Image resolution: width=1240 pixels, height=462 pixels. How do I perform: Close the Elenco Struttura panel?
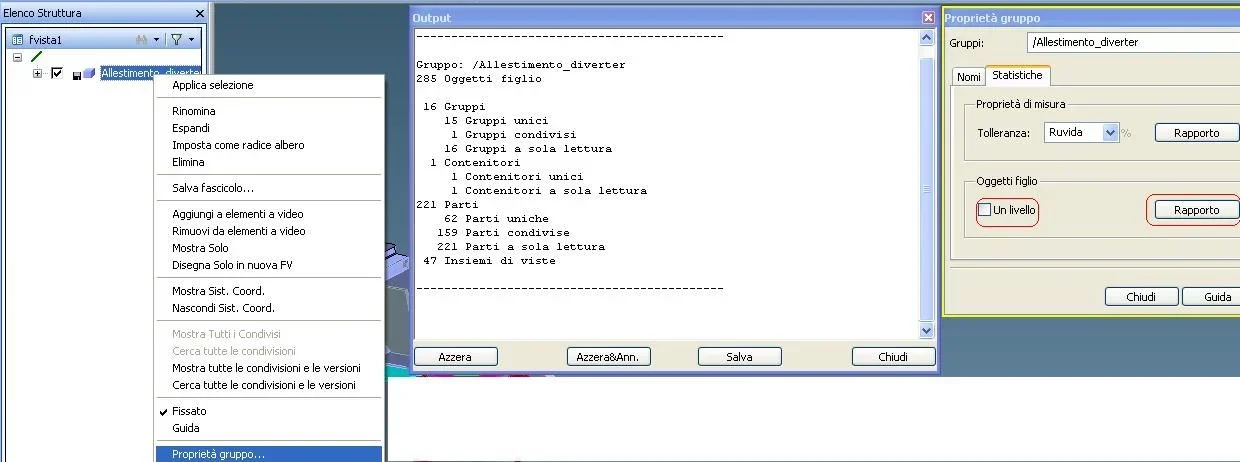point(200,13)
